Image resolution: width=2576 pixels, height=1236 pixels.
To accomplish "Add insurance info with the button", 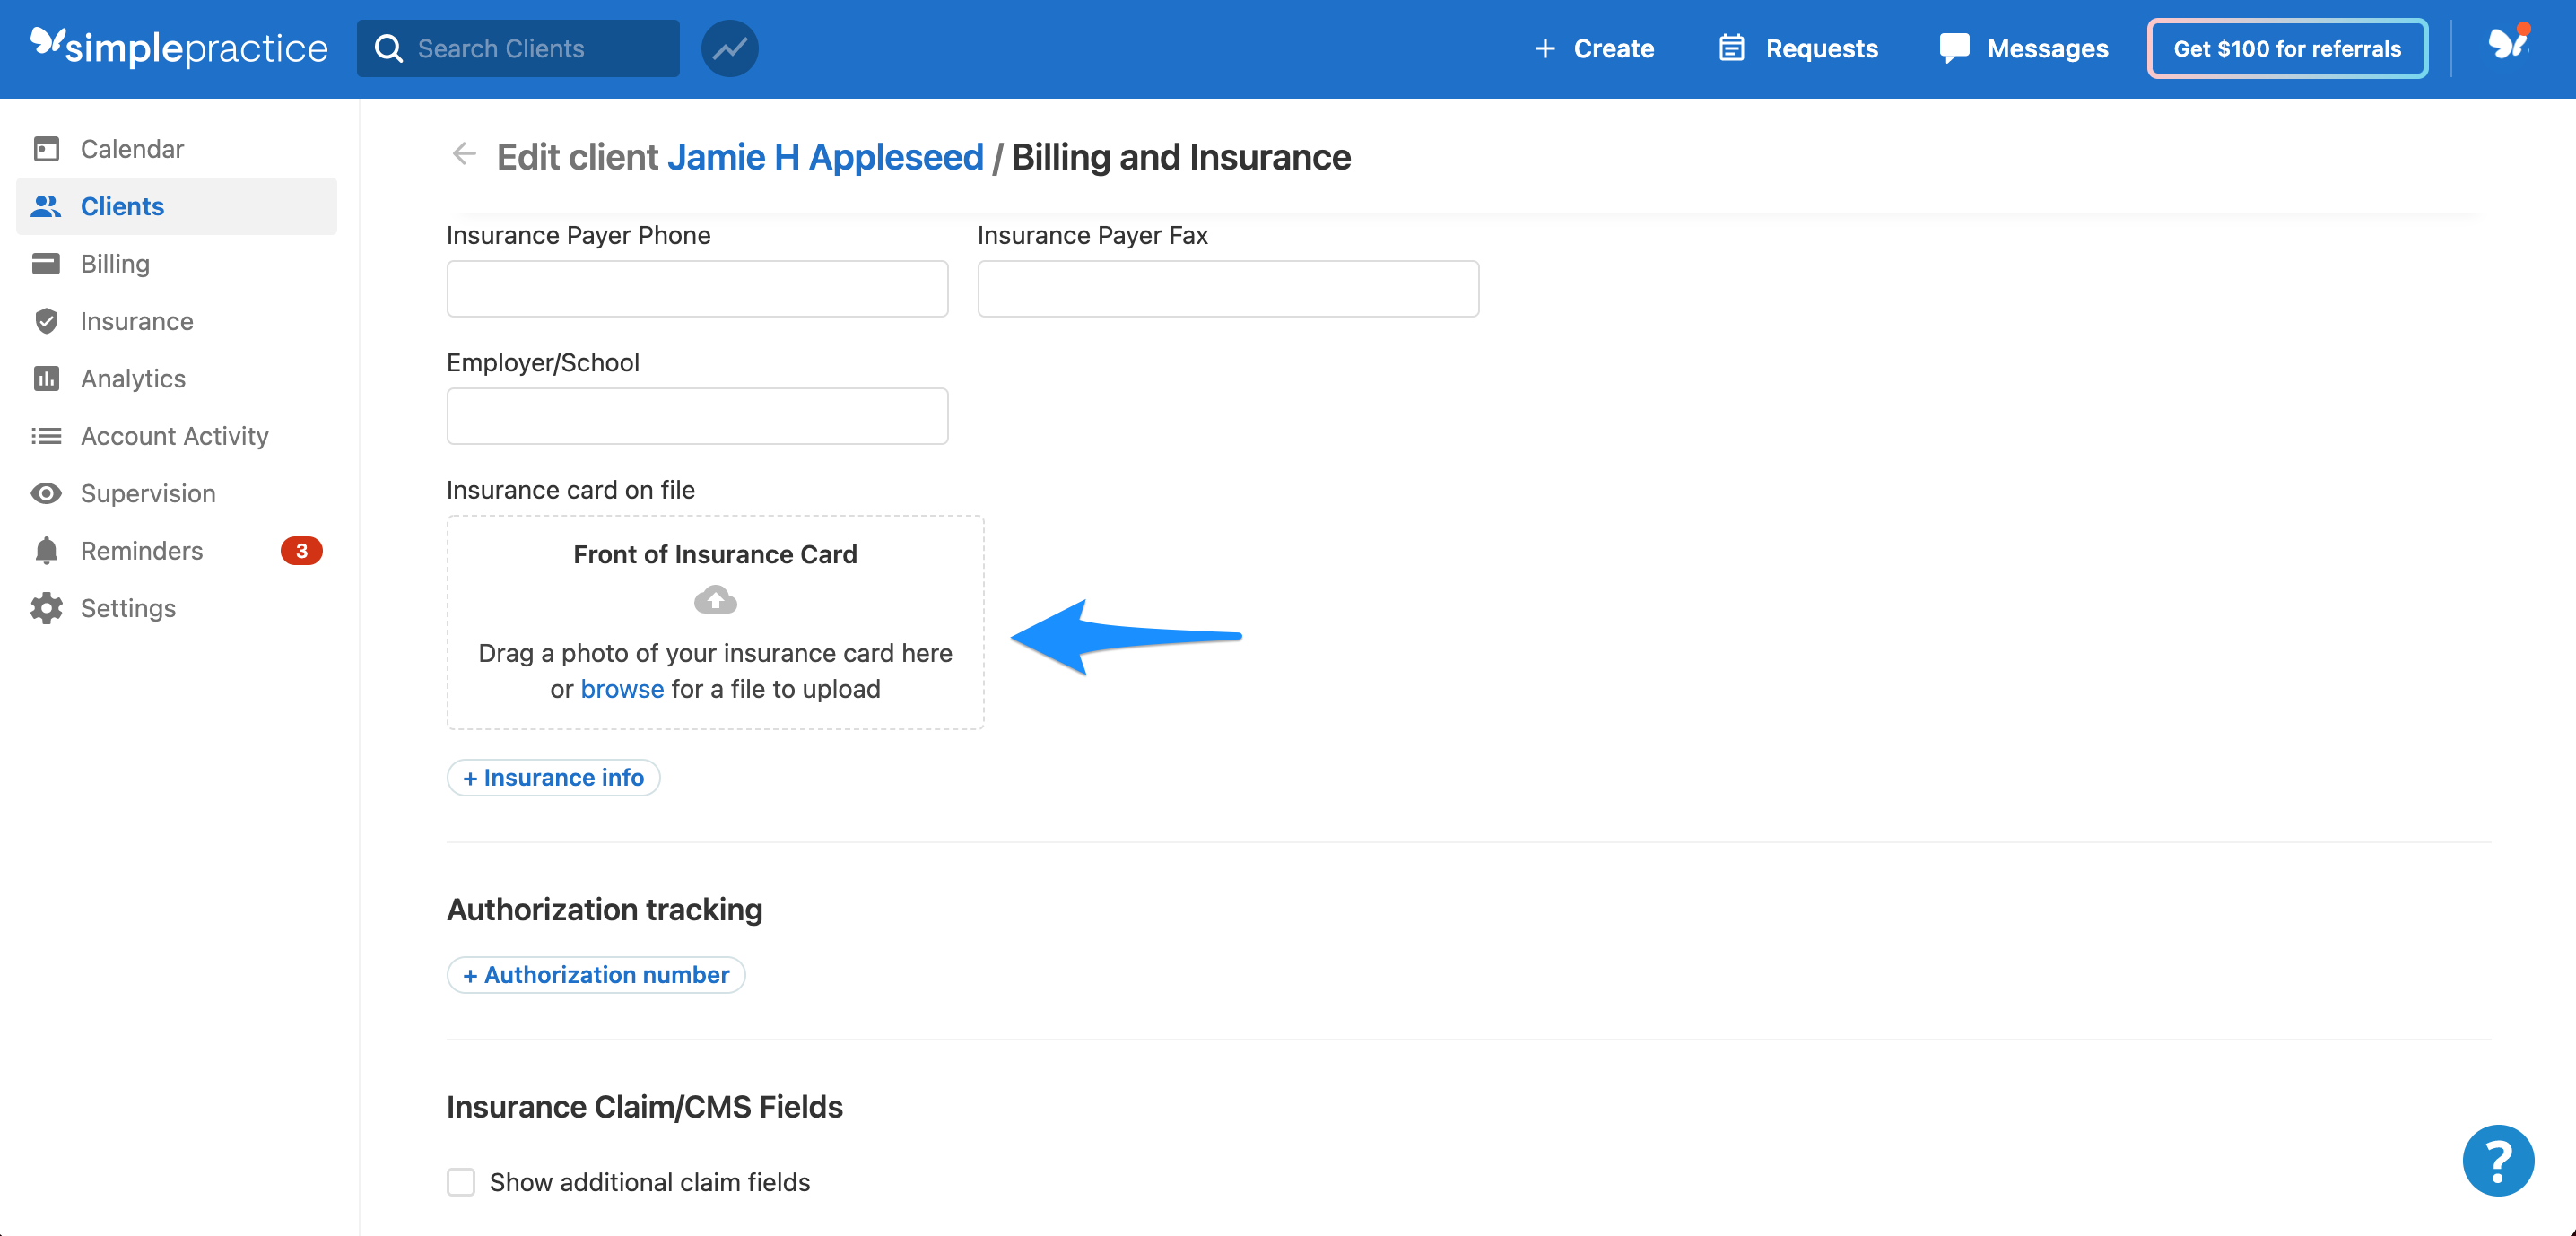I will [553, 777].
